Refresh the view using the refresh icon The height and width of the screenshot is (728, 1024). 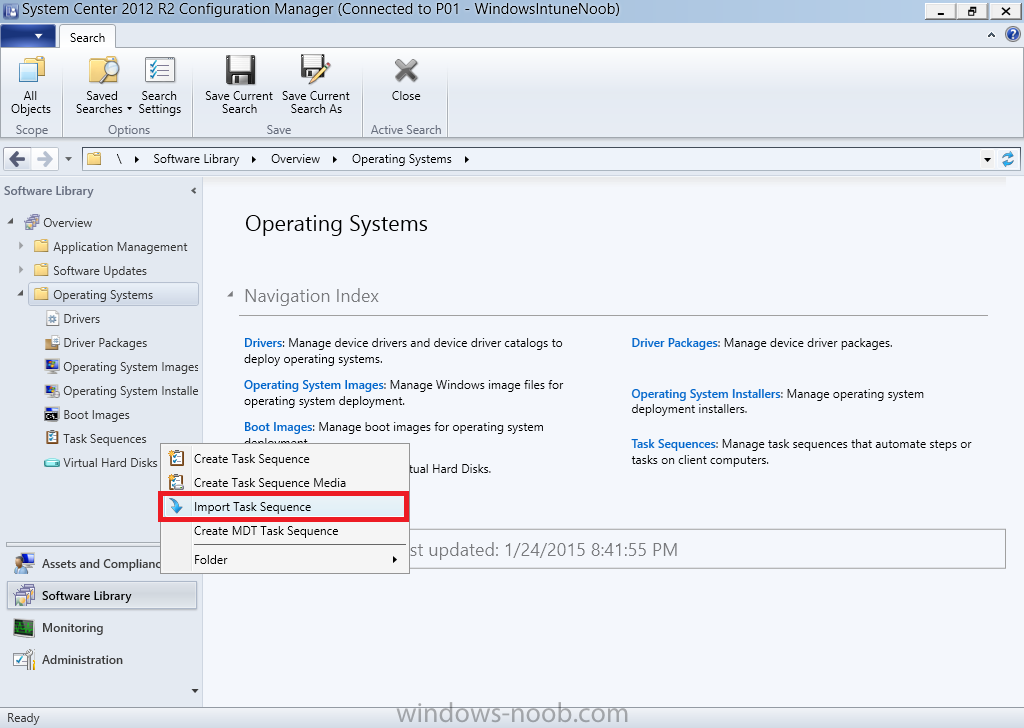click(x=1008, y=159)
